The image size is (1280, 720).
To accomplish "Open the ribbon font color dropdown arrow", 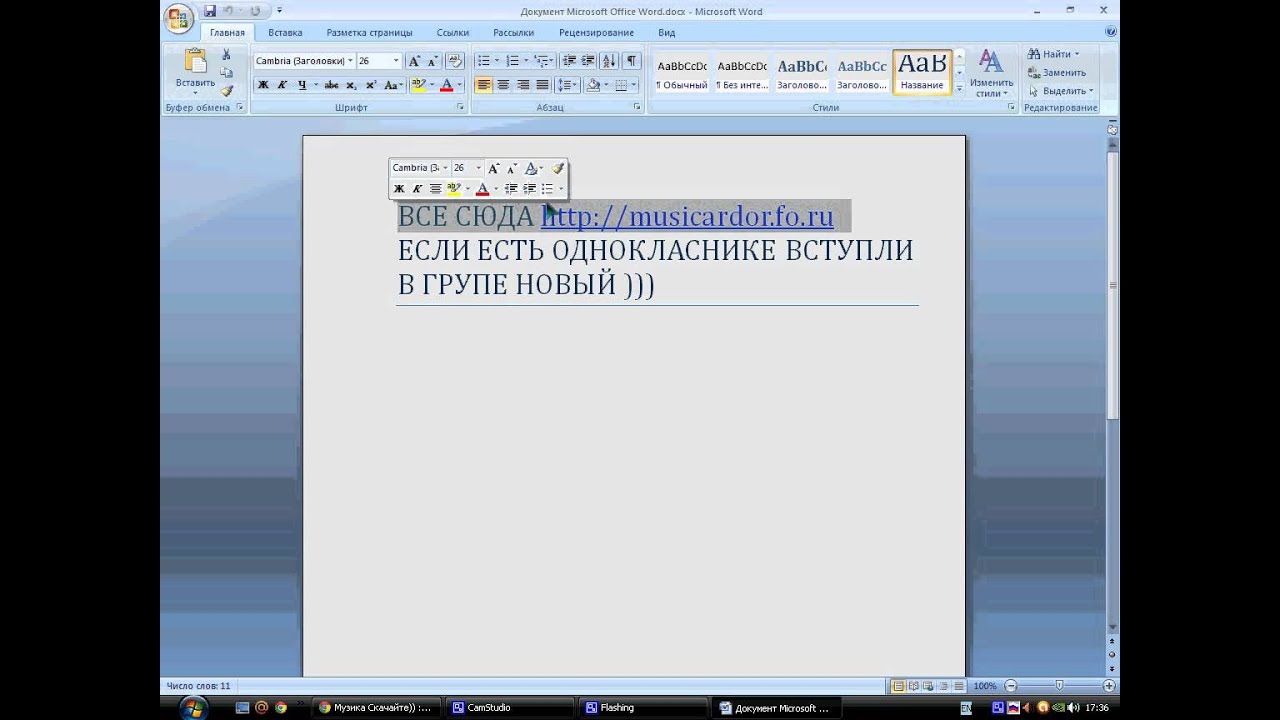I will [x=459, y=85].
